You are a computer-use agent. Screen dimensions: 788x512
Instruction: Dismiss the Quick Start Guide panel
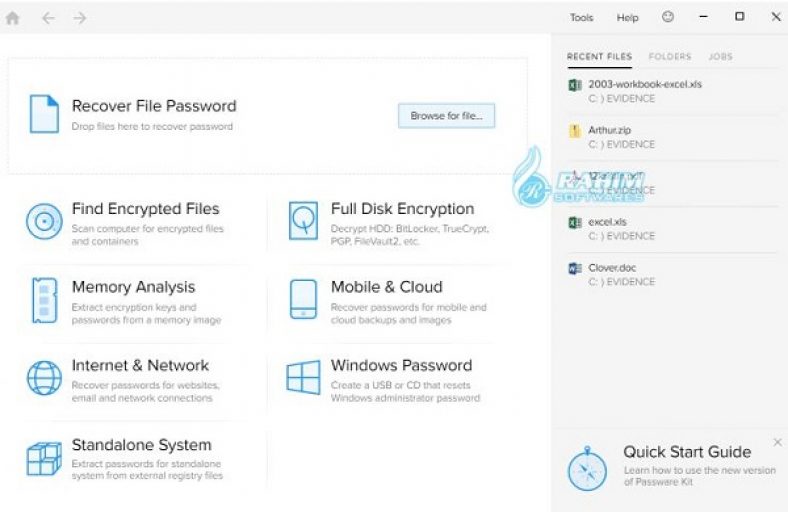click(x=778, y=442)
